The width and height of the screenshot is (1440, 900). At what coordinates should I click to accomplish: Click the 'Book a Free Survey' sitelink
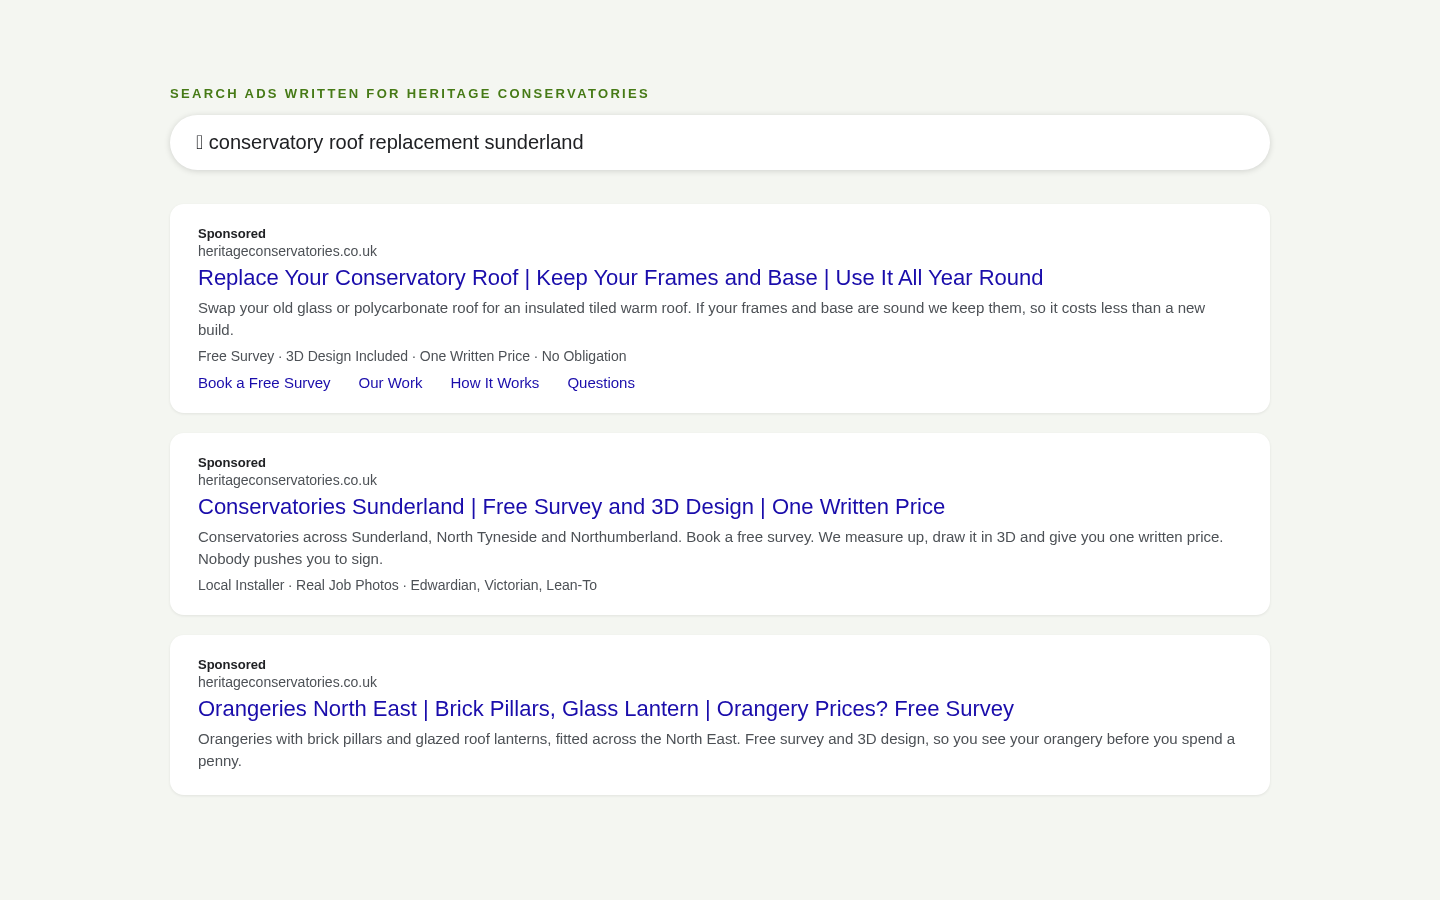pyautogui.click(x=264, y=383)
